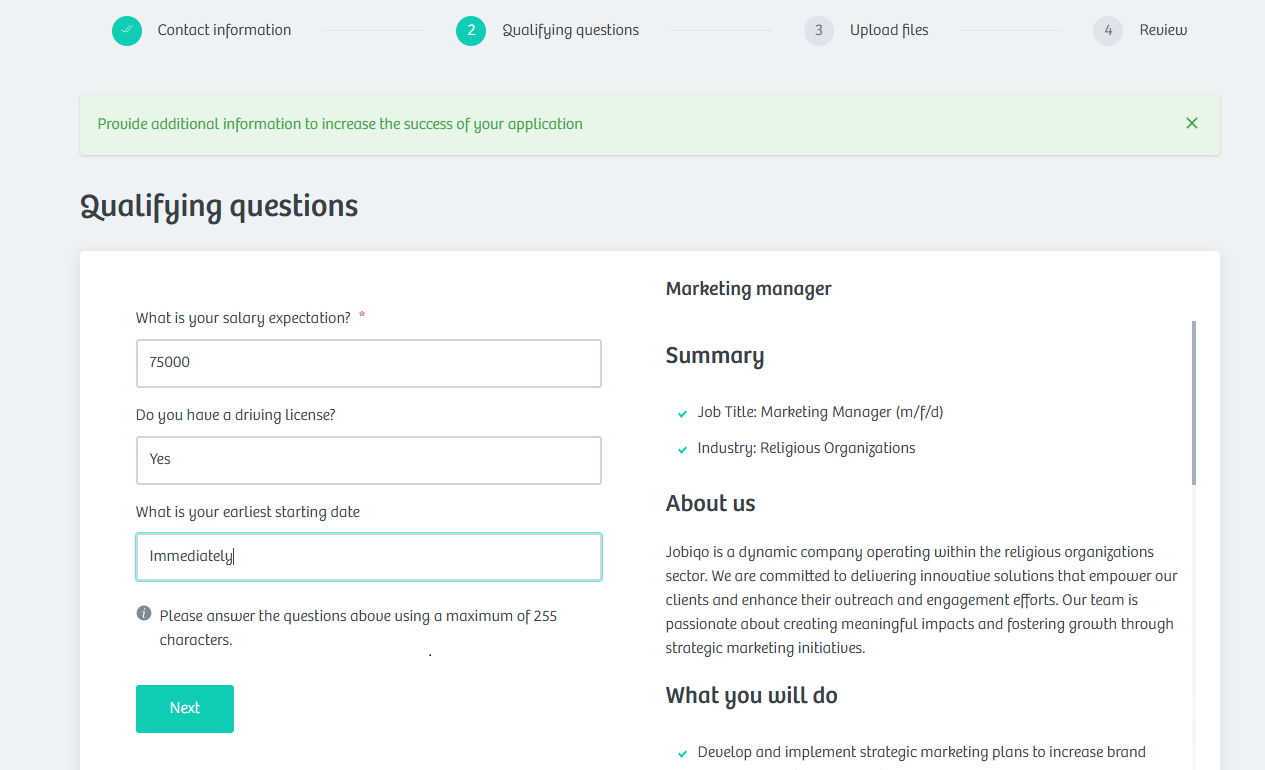This screenshot has height=770, width=1265.
Task: Click the checkmark beside Industry: Religious Organizations
Action: point(682,449)
